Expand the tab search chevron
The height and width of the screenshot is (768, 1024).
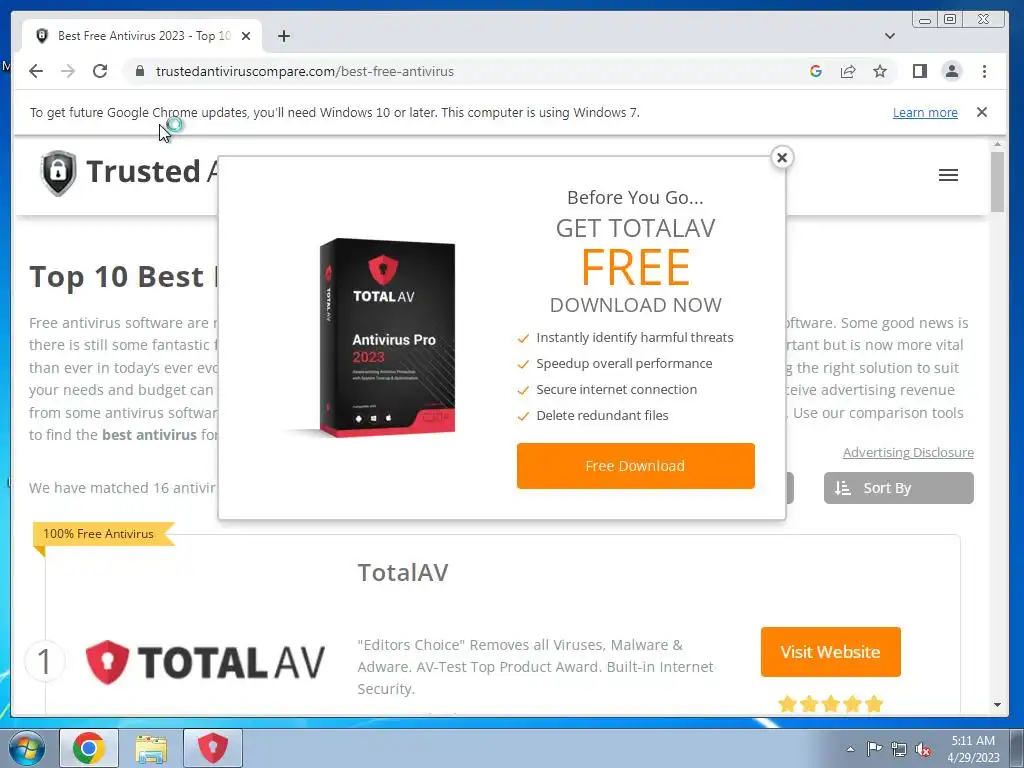point(889,36)
